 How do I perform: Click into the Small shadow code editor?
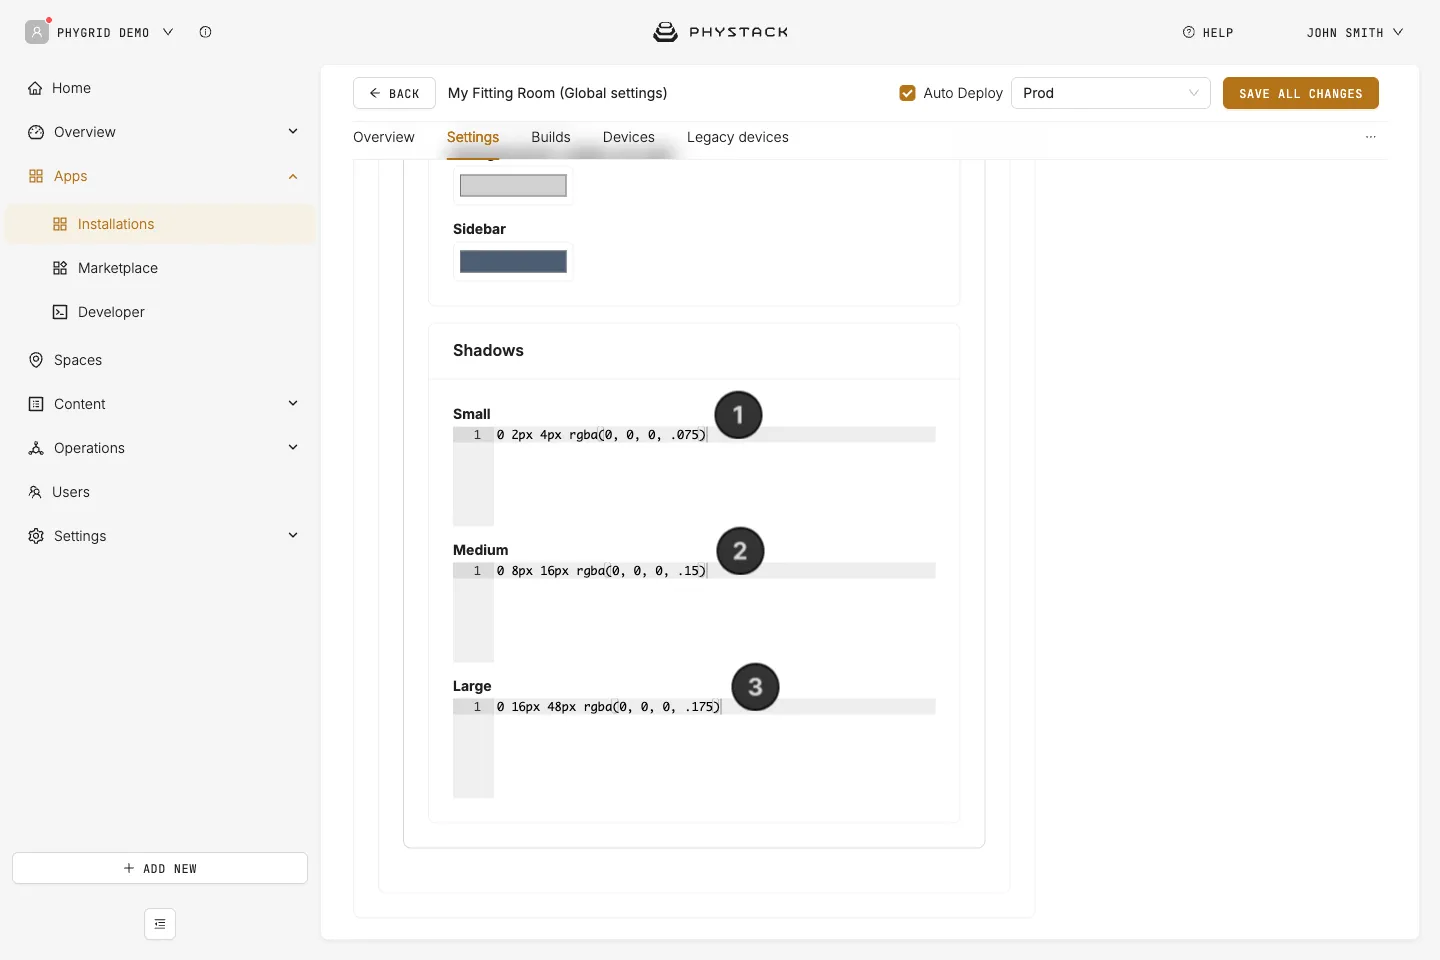point(694,476)
